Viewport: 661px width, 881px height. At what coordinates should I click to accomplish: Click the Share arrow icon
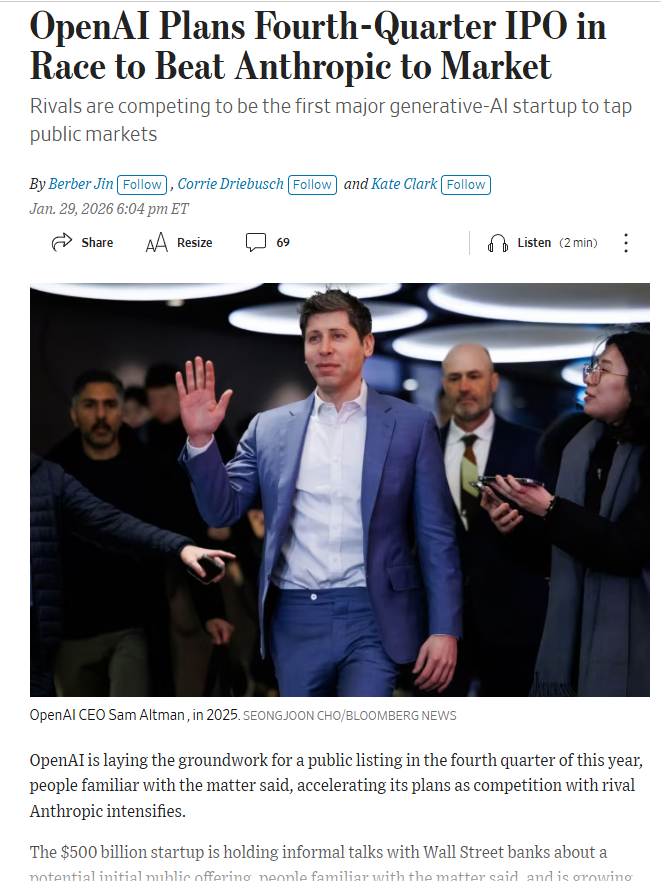click(62, 242)
